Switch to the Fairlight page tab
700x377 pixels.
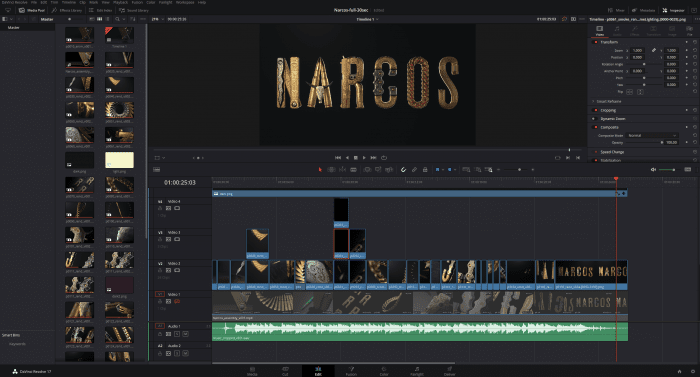tap(417, 371)
